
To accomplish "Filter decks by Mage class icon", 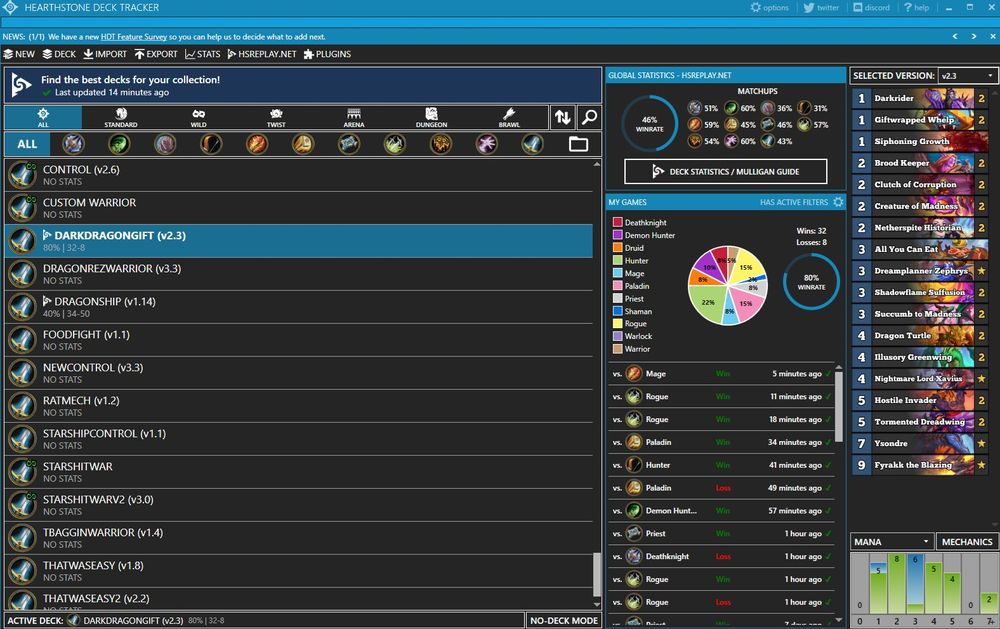I will tap(257, 144).
